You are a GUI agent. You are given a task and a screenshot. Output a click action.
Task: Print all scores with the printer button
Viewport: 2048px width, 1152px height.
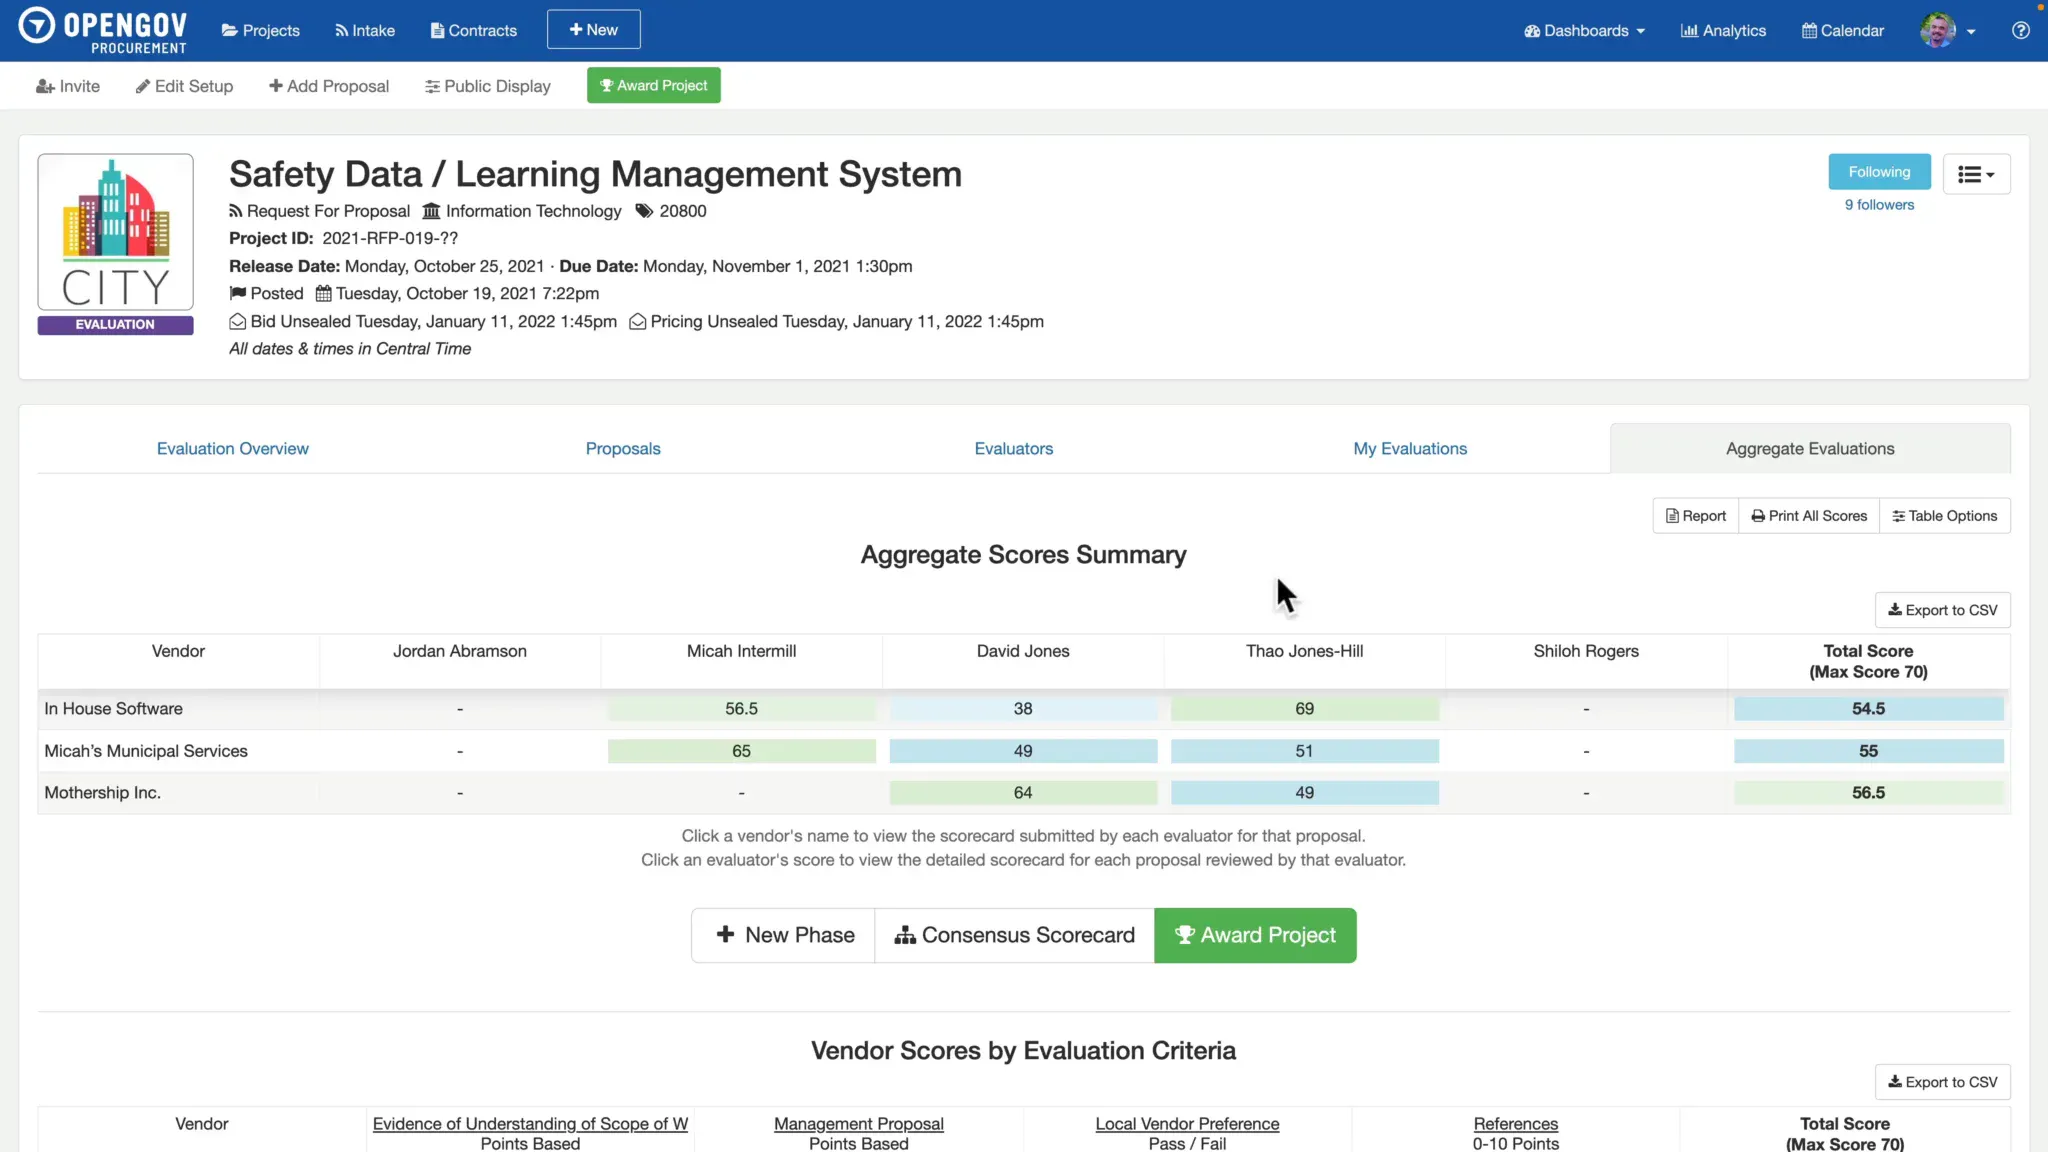click(x=1808, y=515)
